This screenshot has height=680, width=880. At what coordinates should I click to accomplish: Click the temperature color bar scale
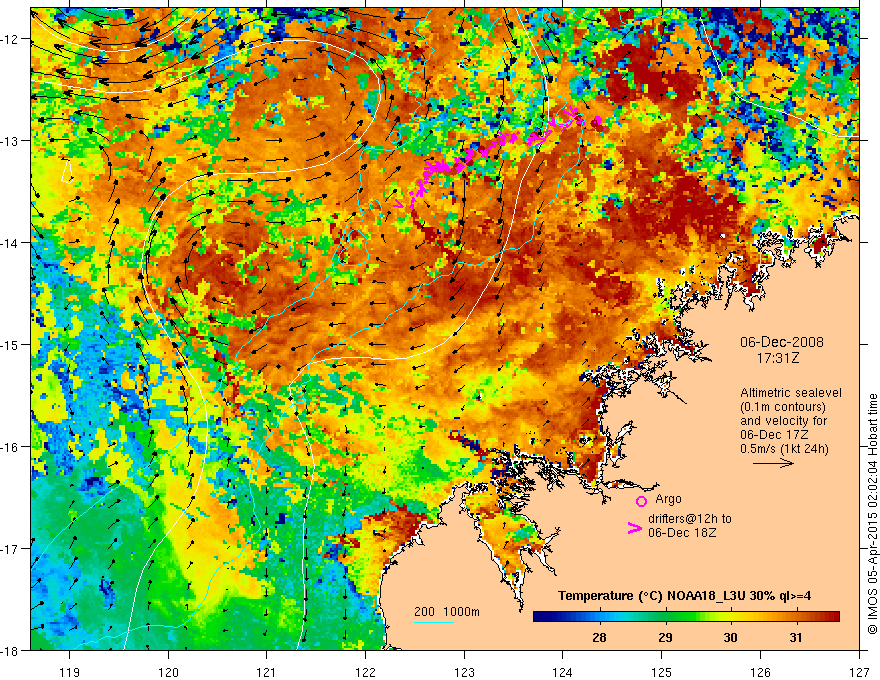click(x=686, y=617)
